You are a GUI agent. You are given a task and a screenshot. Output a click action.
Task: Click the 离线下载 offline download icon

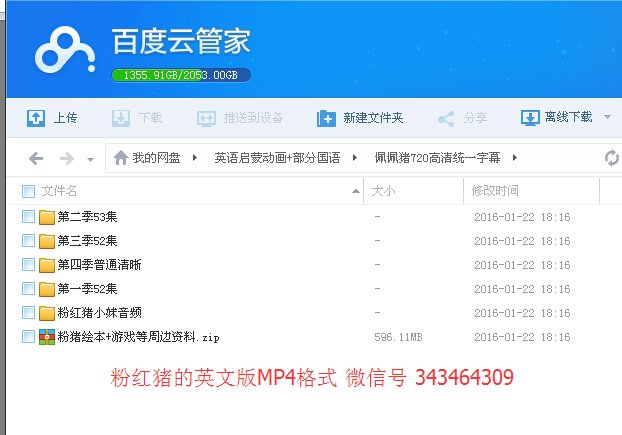click(x=530, y=118)
